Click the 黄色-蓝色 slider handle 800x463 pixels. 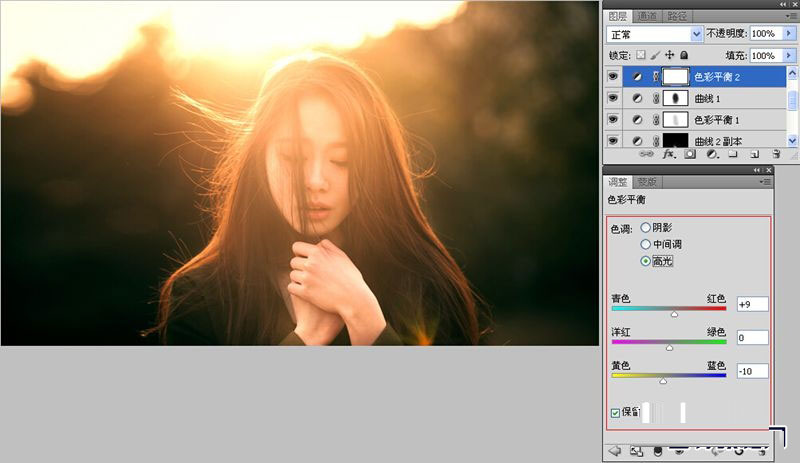click(x=663, y=381)
